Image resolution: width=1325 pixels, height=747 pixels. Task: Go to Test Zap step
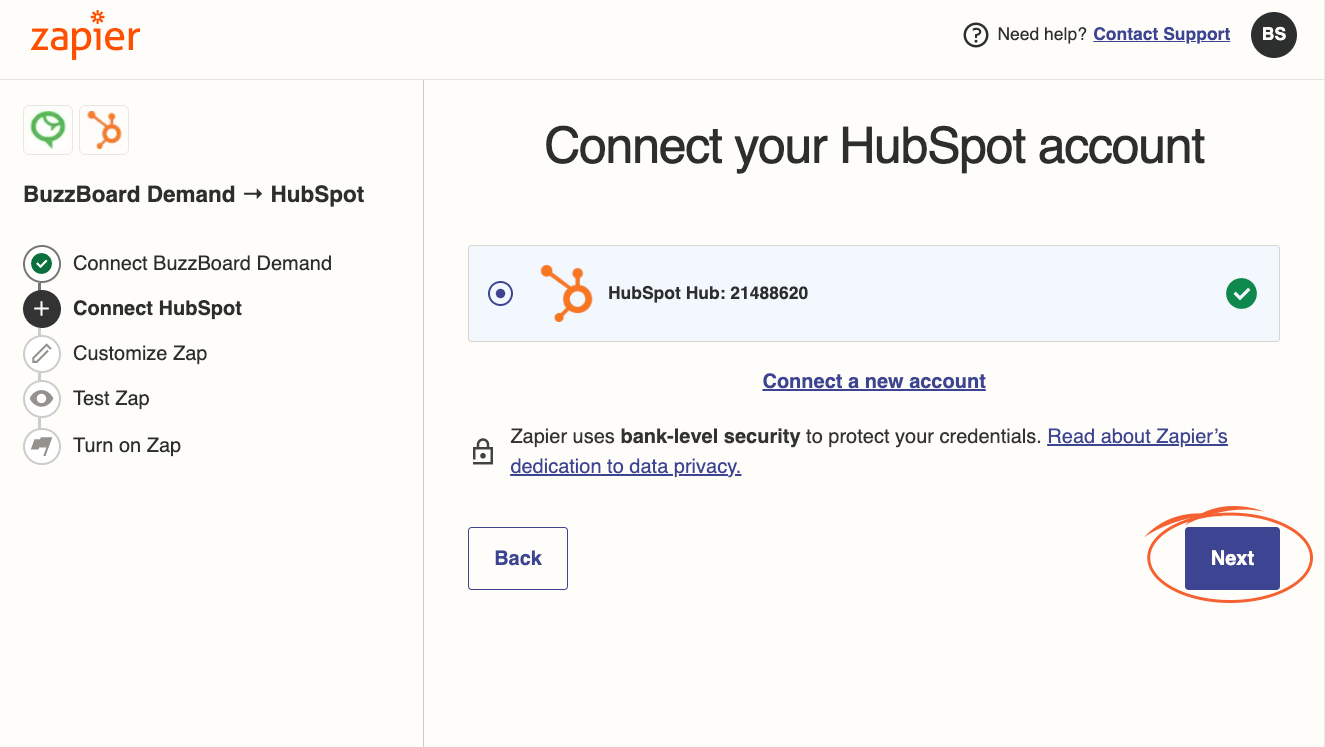tap(111, 398)
